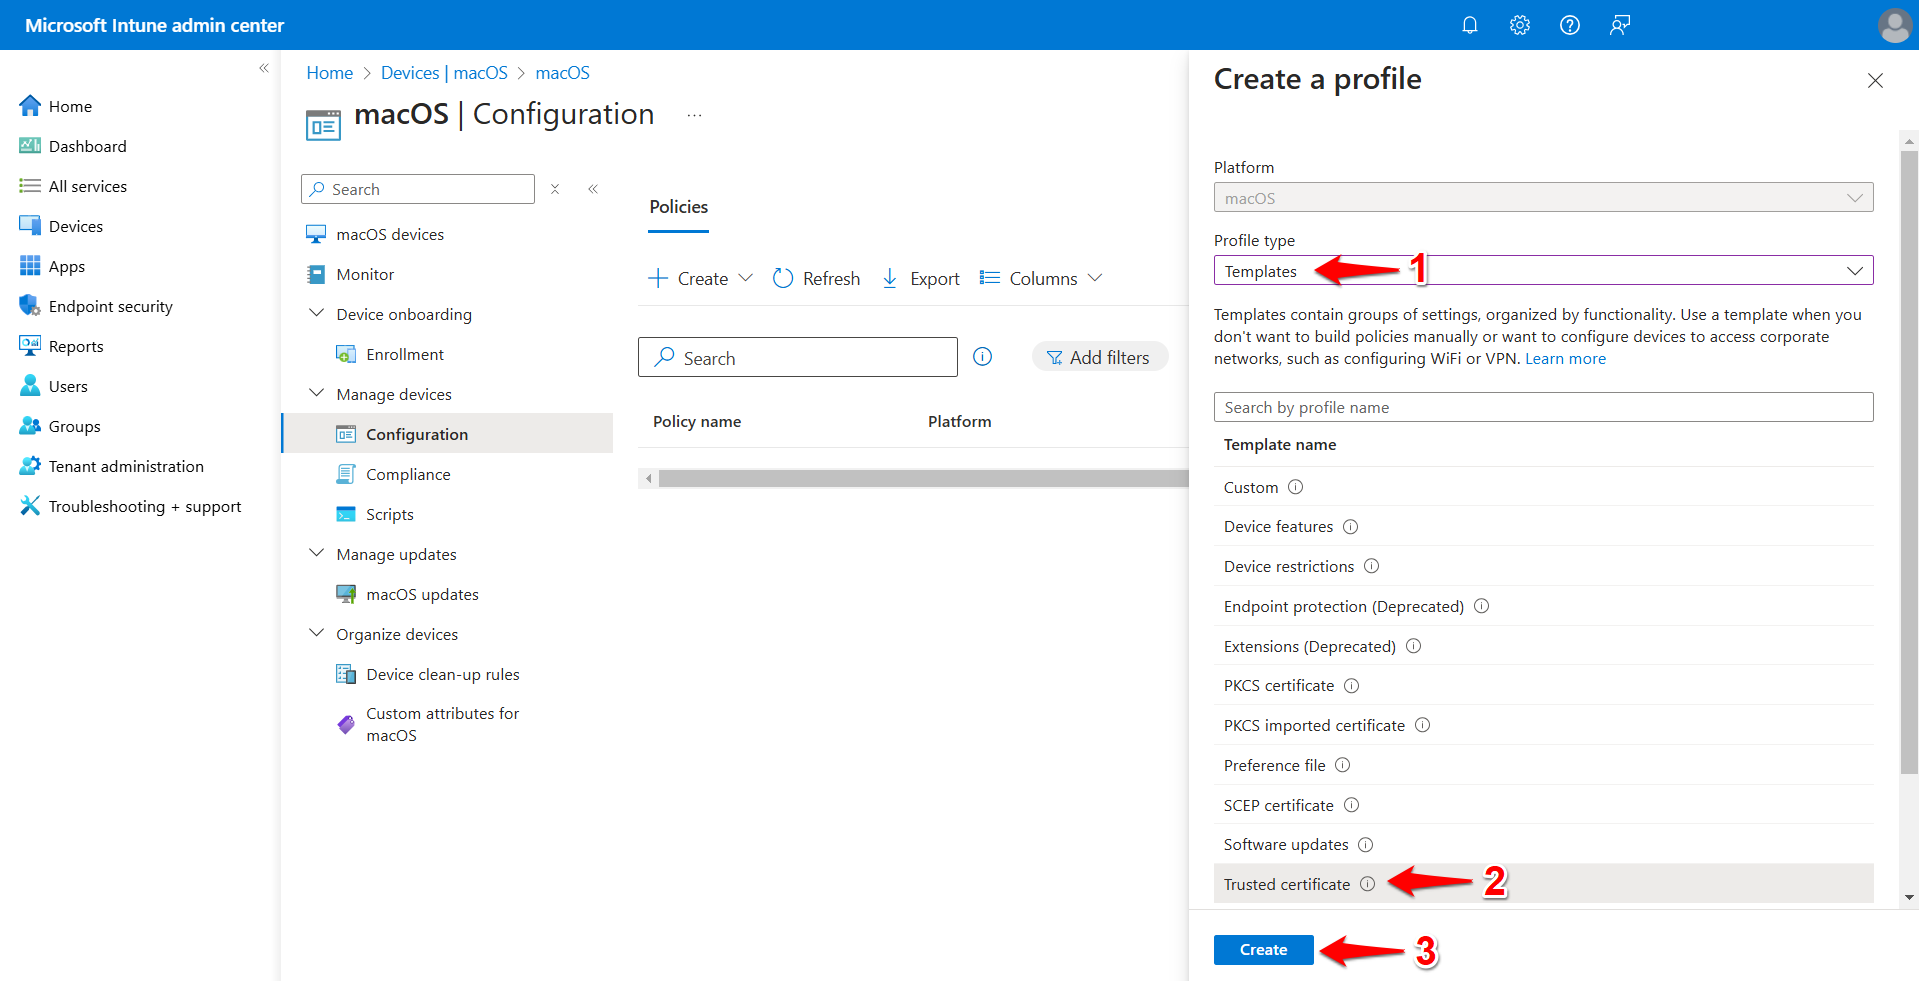Show info for SCEP certificate template
This screenshot has height=981, width=1919.
click(x=1351, y=805)
